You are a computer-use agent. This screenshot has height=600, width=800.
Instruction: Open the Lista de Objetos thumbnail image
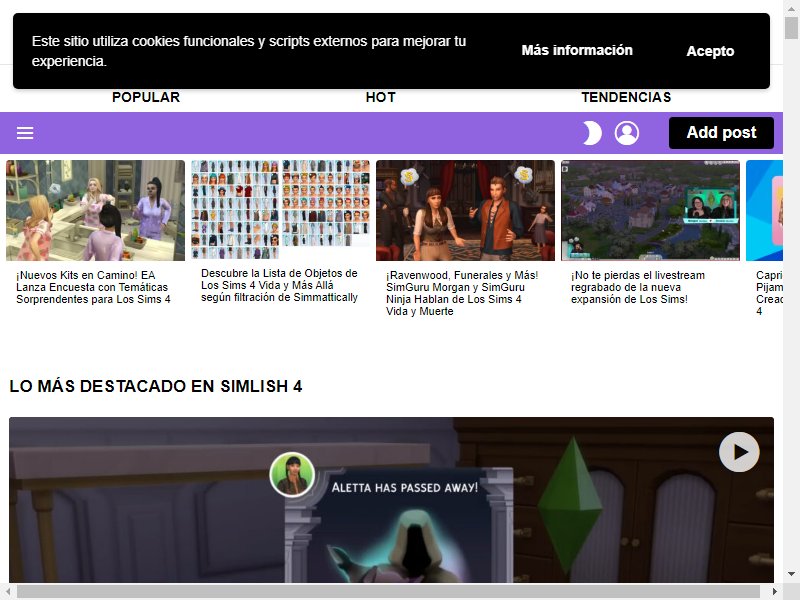280,210
